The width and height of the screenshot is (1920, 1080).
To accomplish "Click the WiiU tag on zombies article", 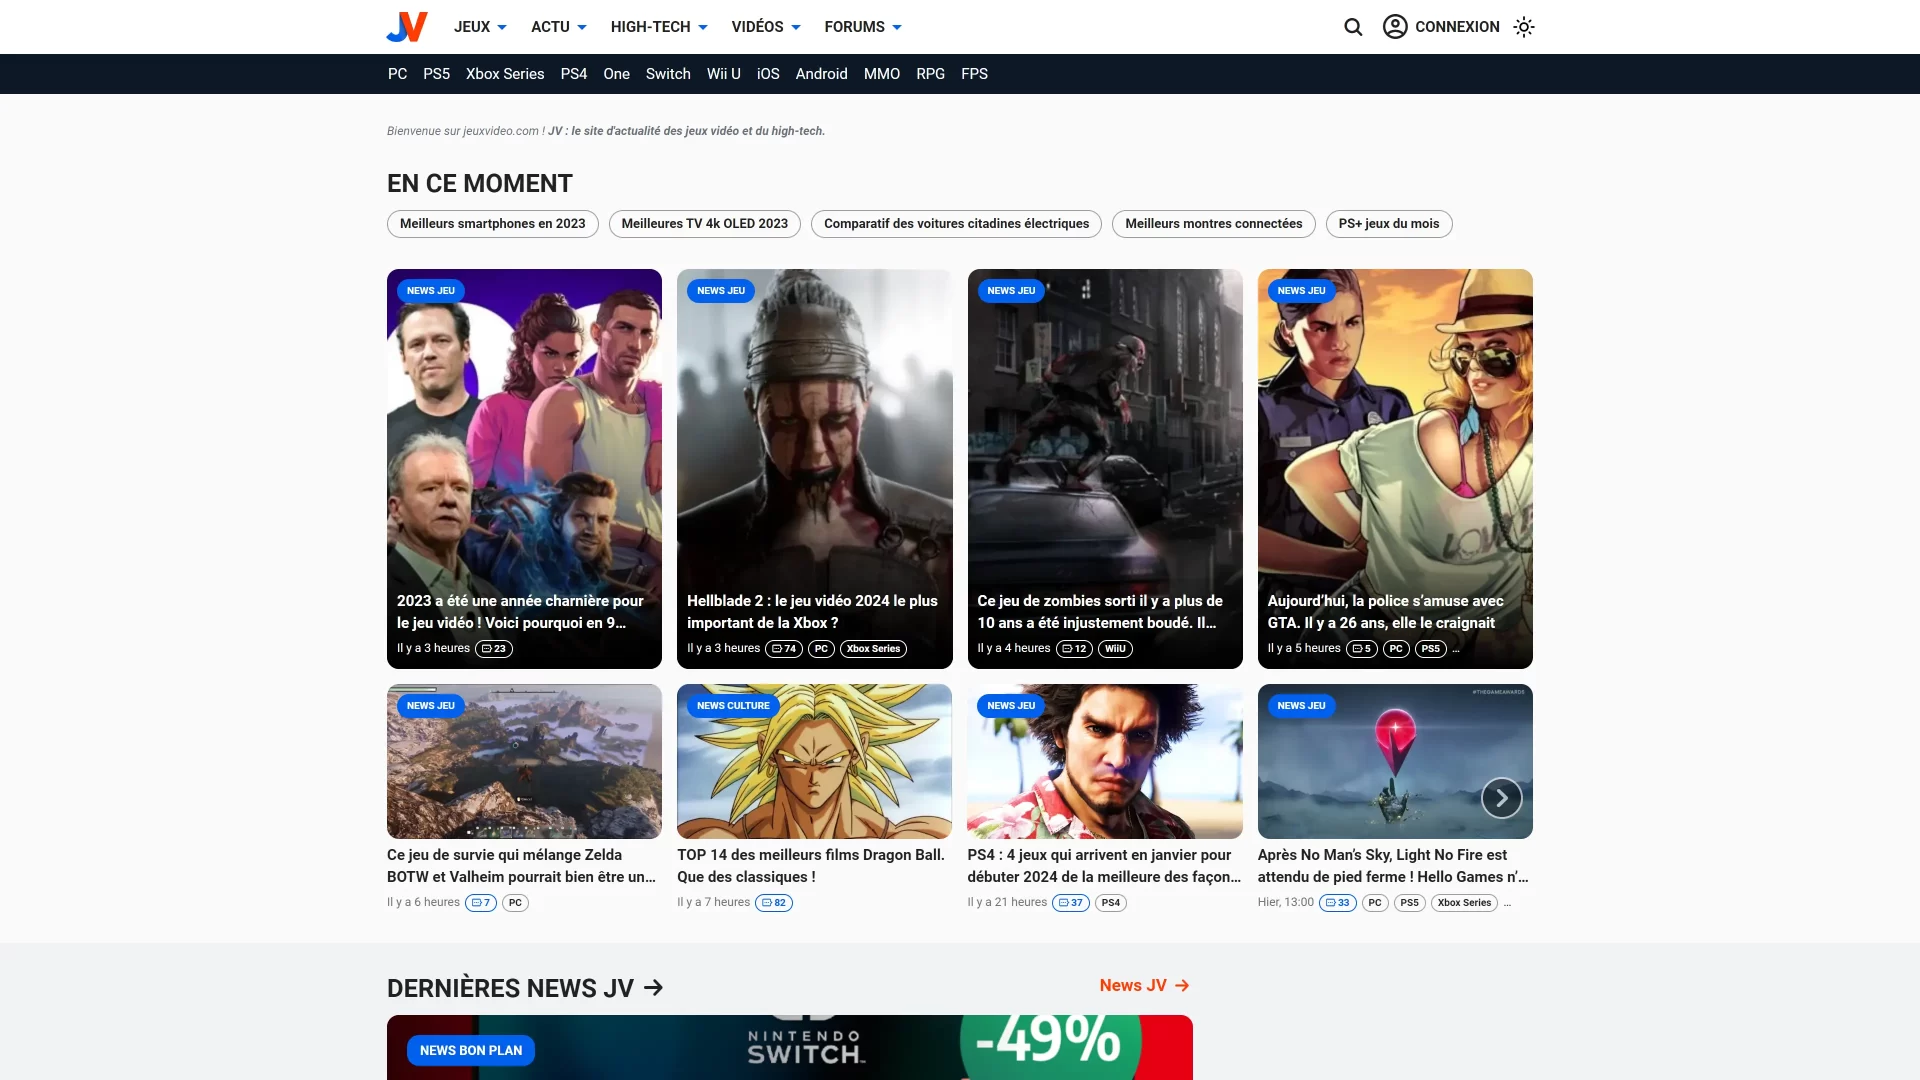I will (x=1115, y=649).
